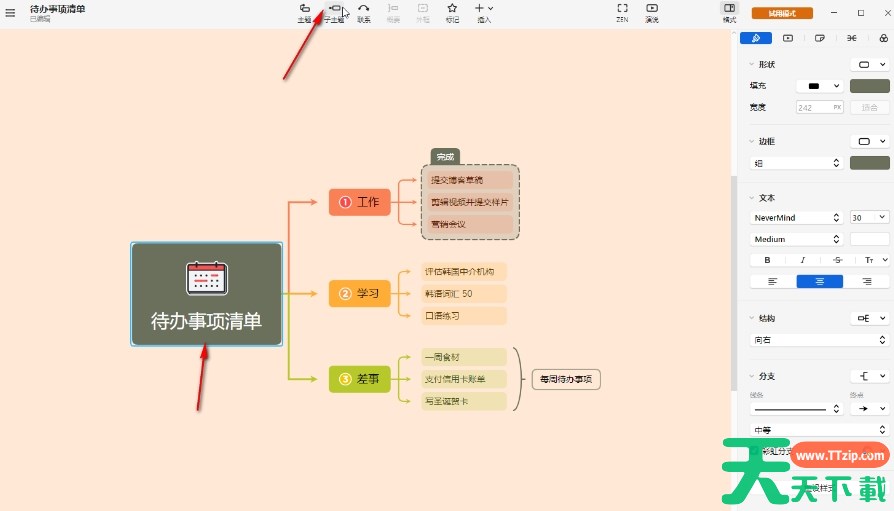This screenshot has width=894, height=511.
Task: Open the 中等 line thickness selector
Action: (x=819, y=430)
